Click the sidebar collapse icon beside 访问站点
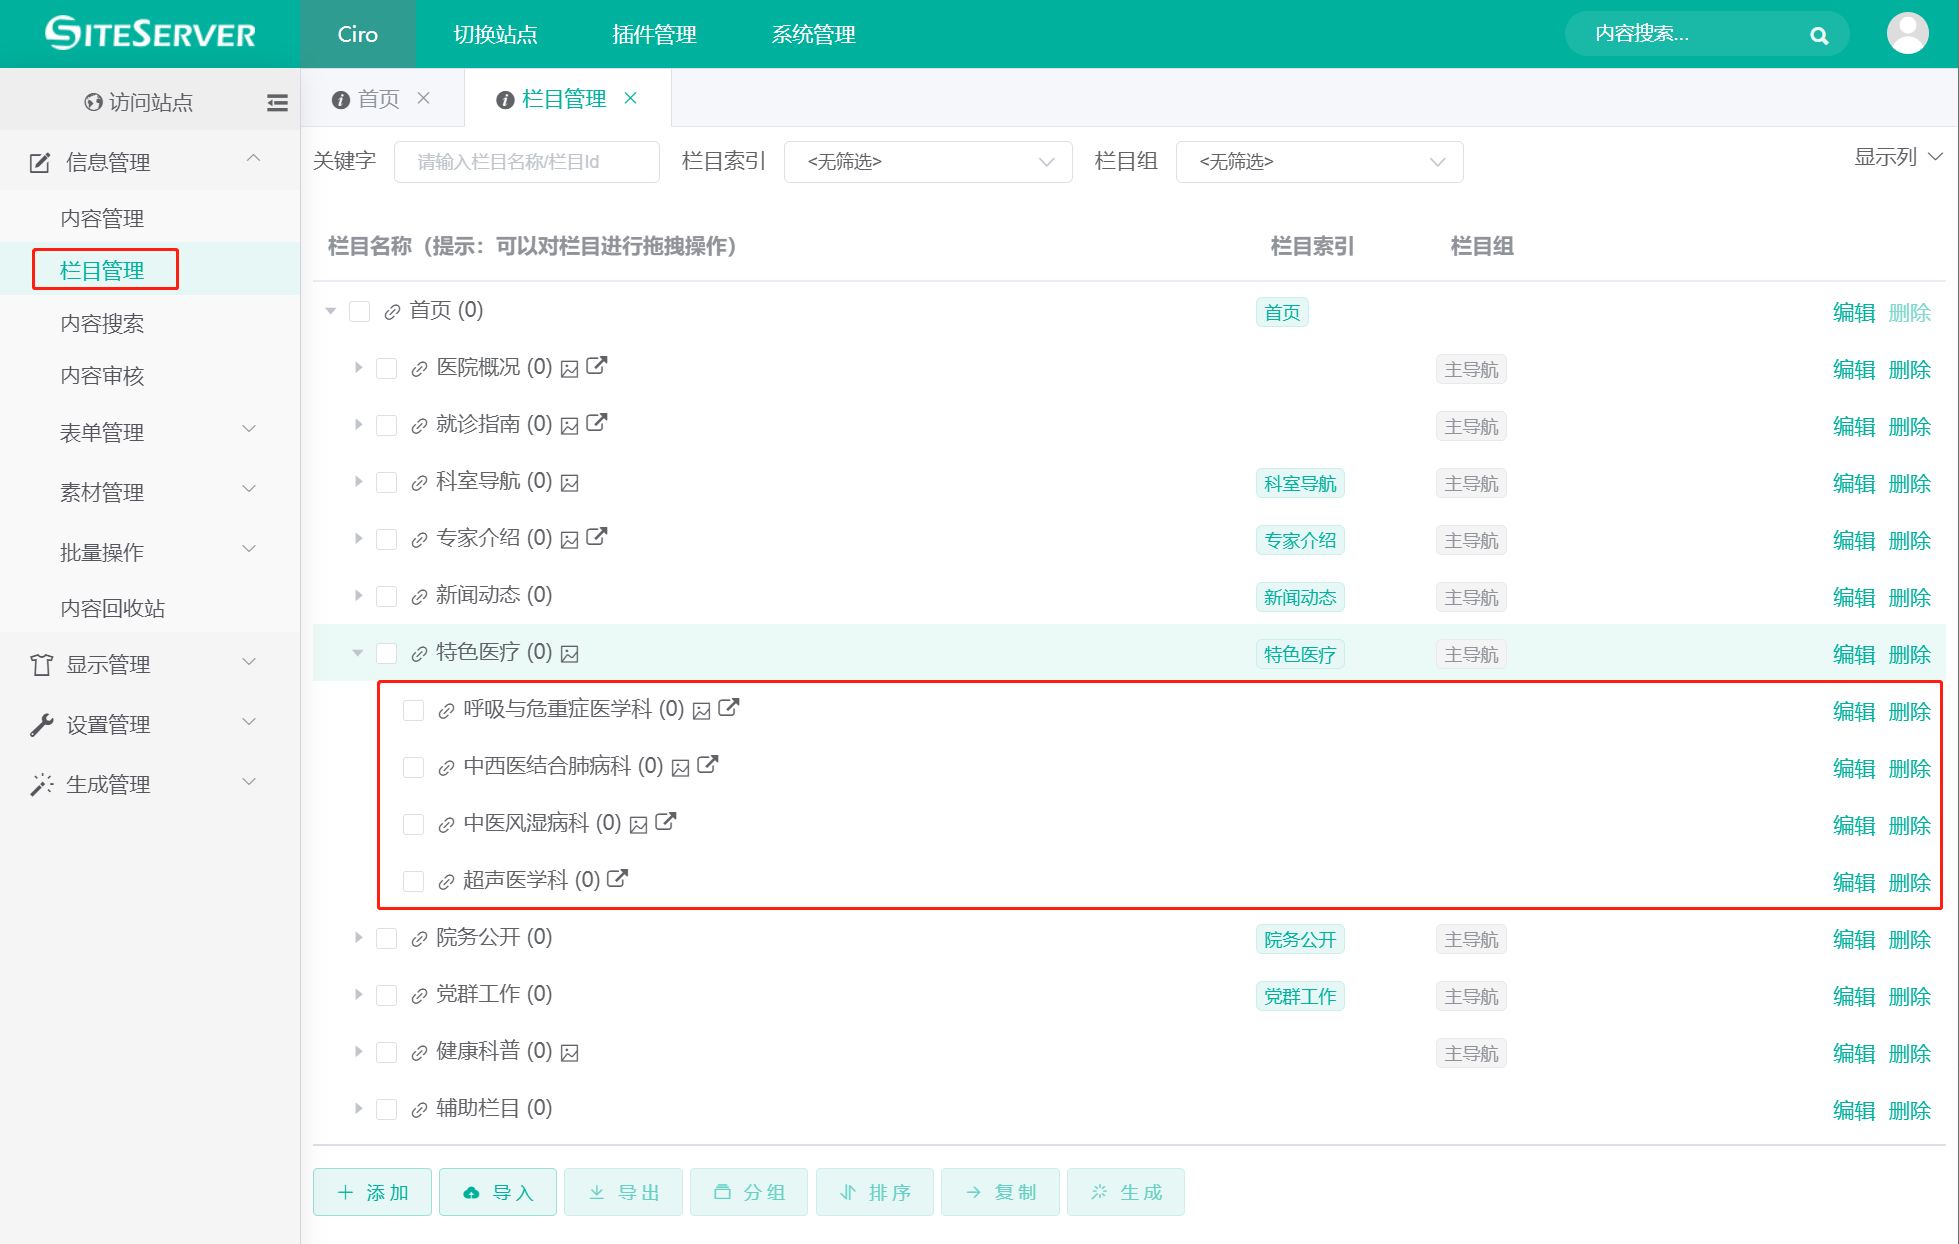The image size is (1959, 1244). pyautogui.click(x=277, y=102)
